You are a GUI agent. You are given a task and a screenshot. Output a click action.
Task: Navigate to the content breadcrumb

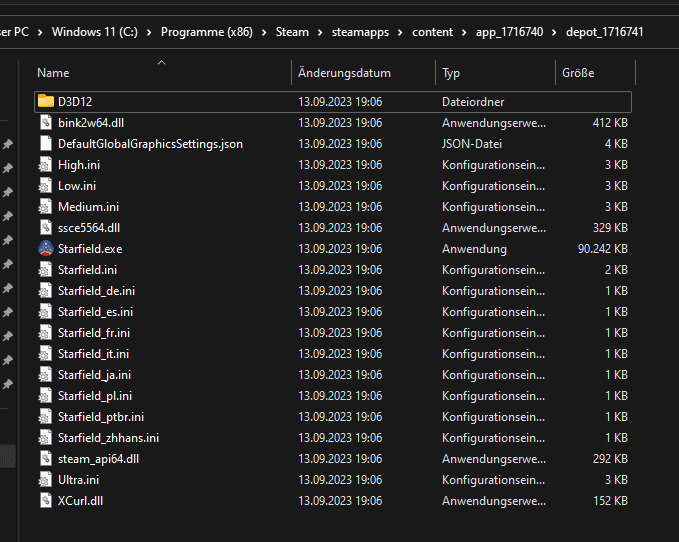click(x=432, y=32)
